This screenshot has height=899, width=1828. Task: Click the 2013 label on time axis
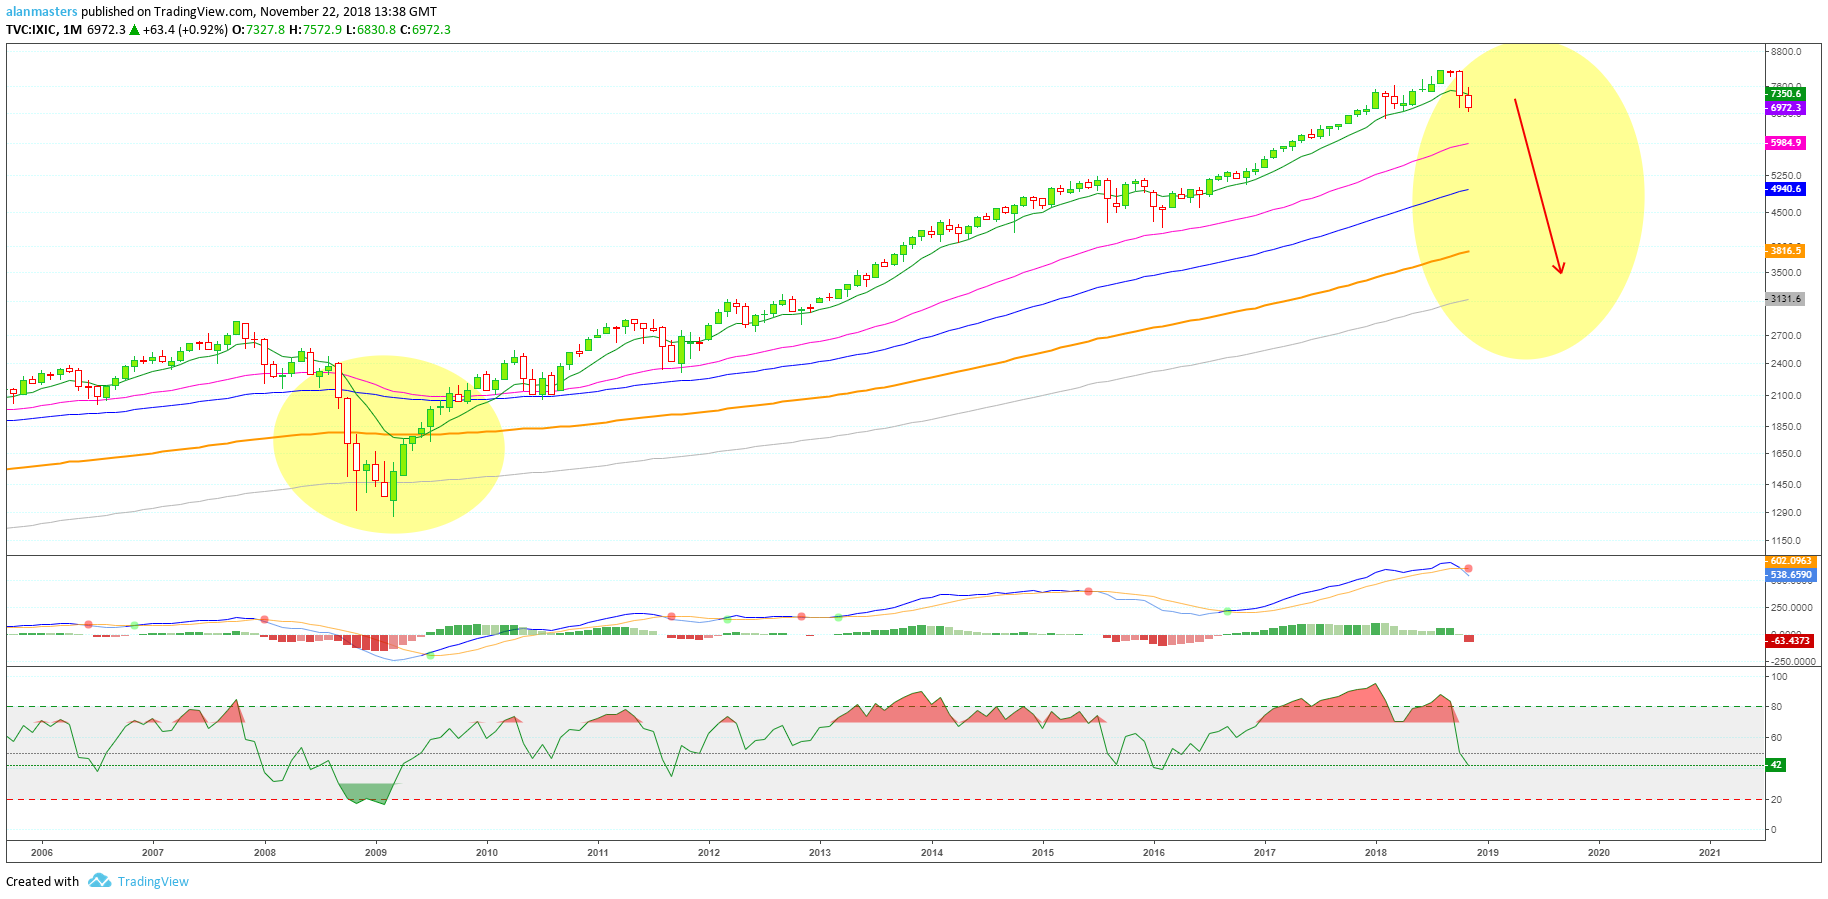(820, 853)
